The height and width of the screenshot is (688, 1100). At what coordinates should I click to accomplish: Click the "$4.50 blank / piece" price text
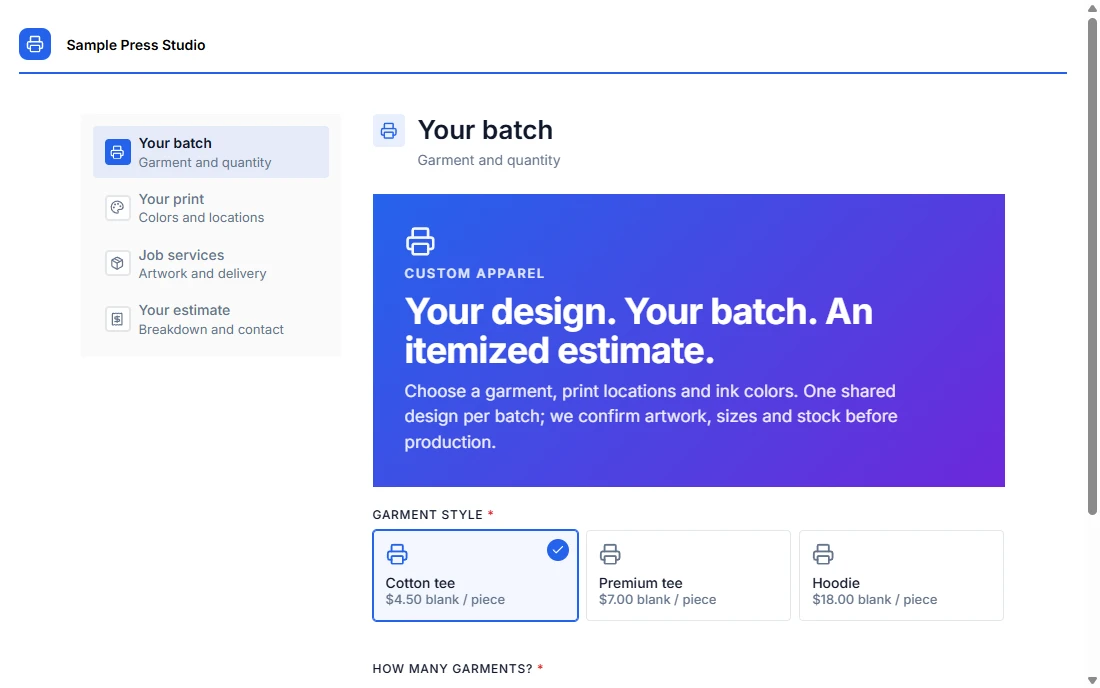pos(445,600)
